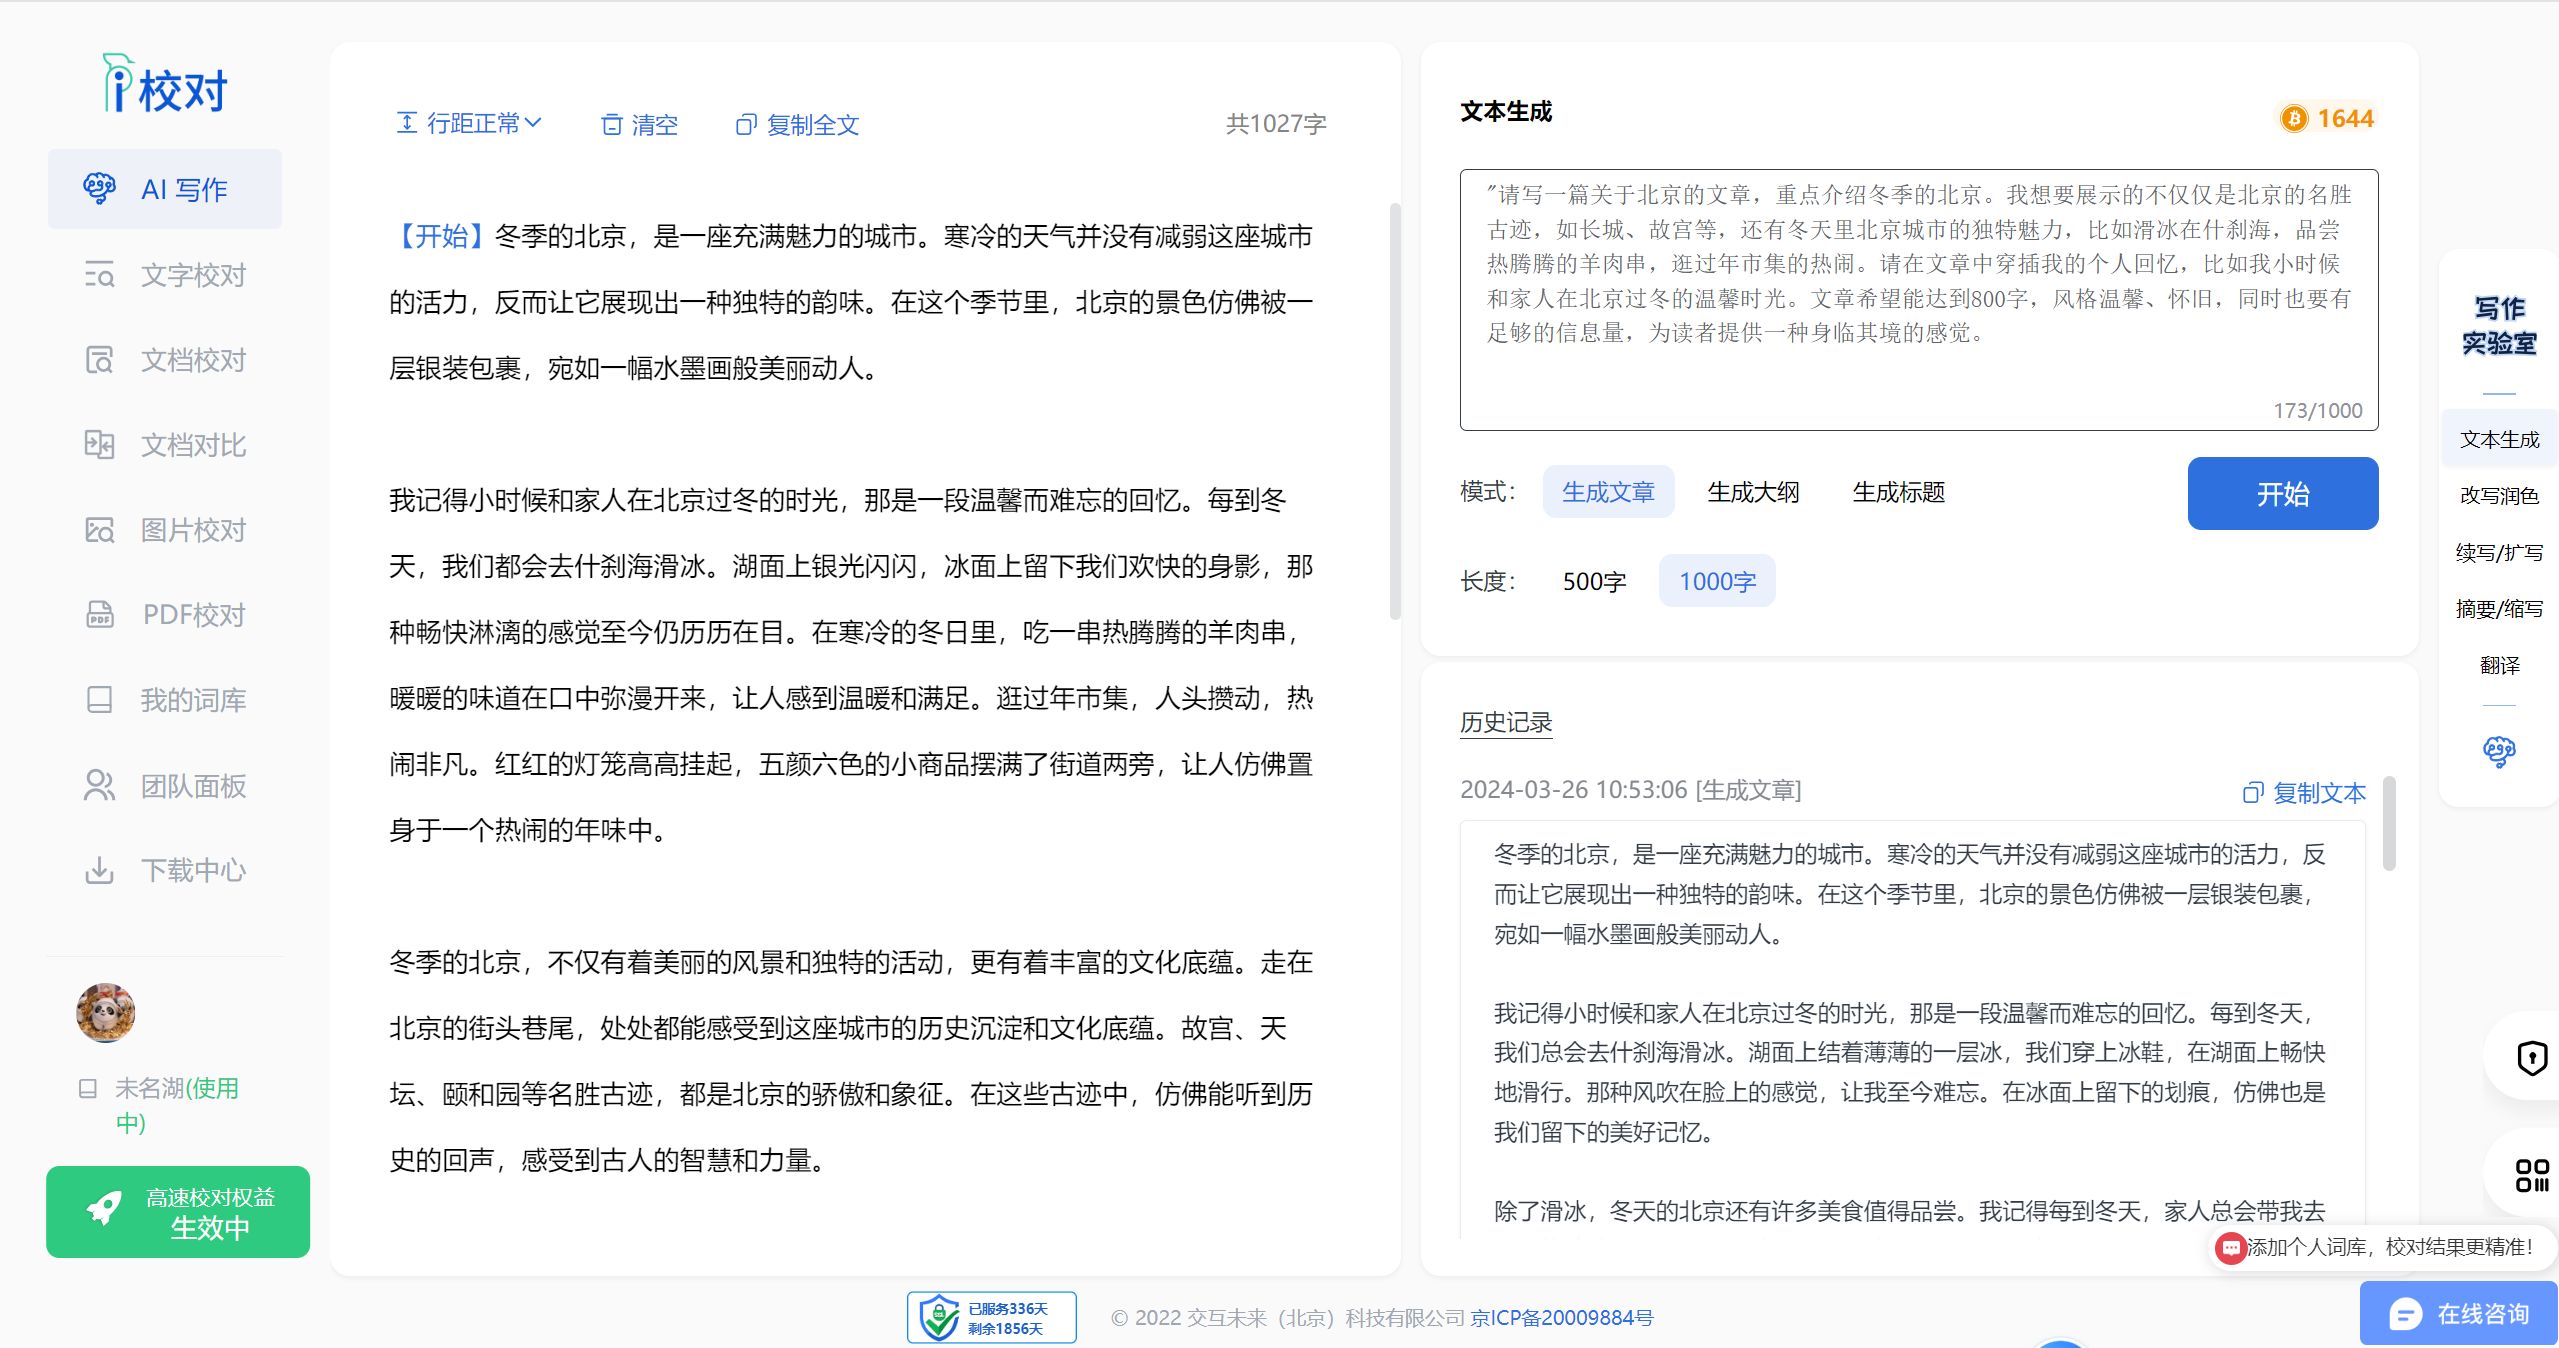Open the 京ICP备20009884号 link
Image resolution: width=2559 pixels, height=1348 pixels.
click(x=1561, y=1318)
